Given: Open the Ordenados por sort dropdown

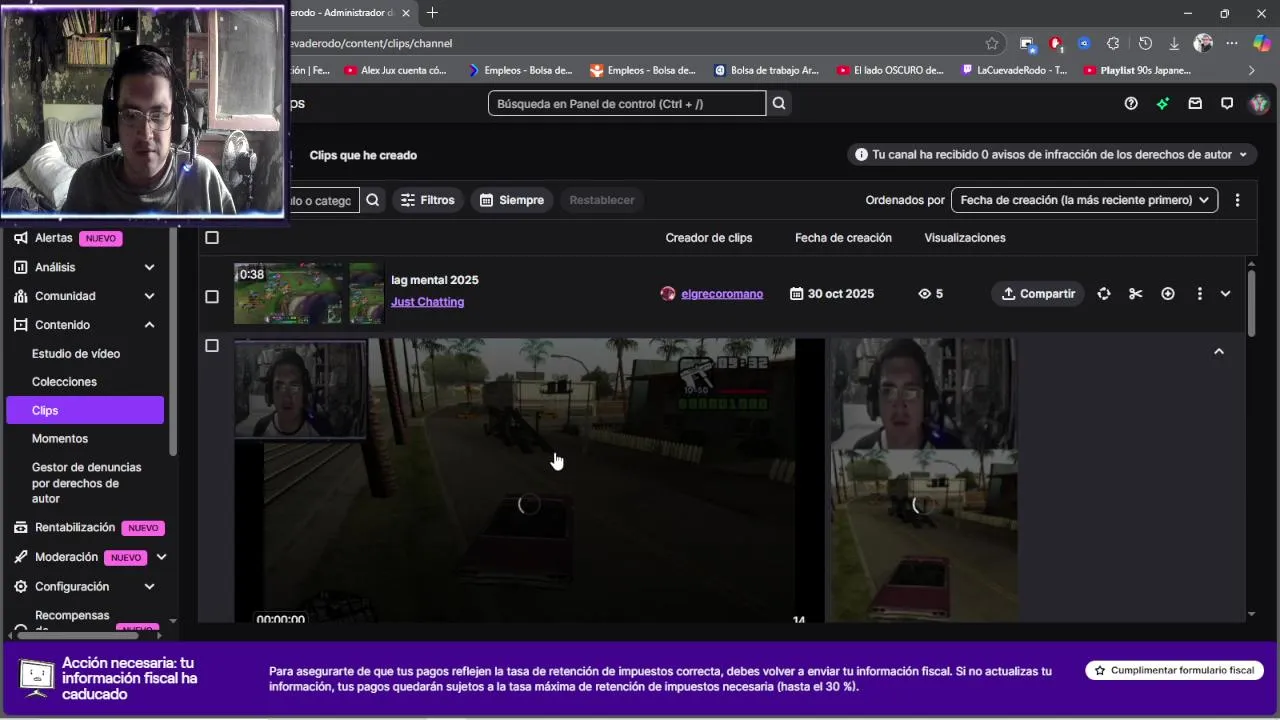Looking at the screenshot, I should 1084,200.
